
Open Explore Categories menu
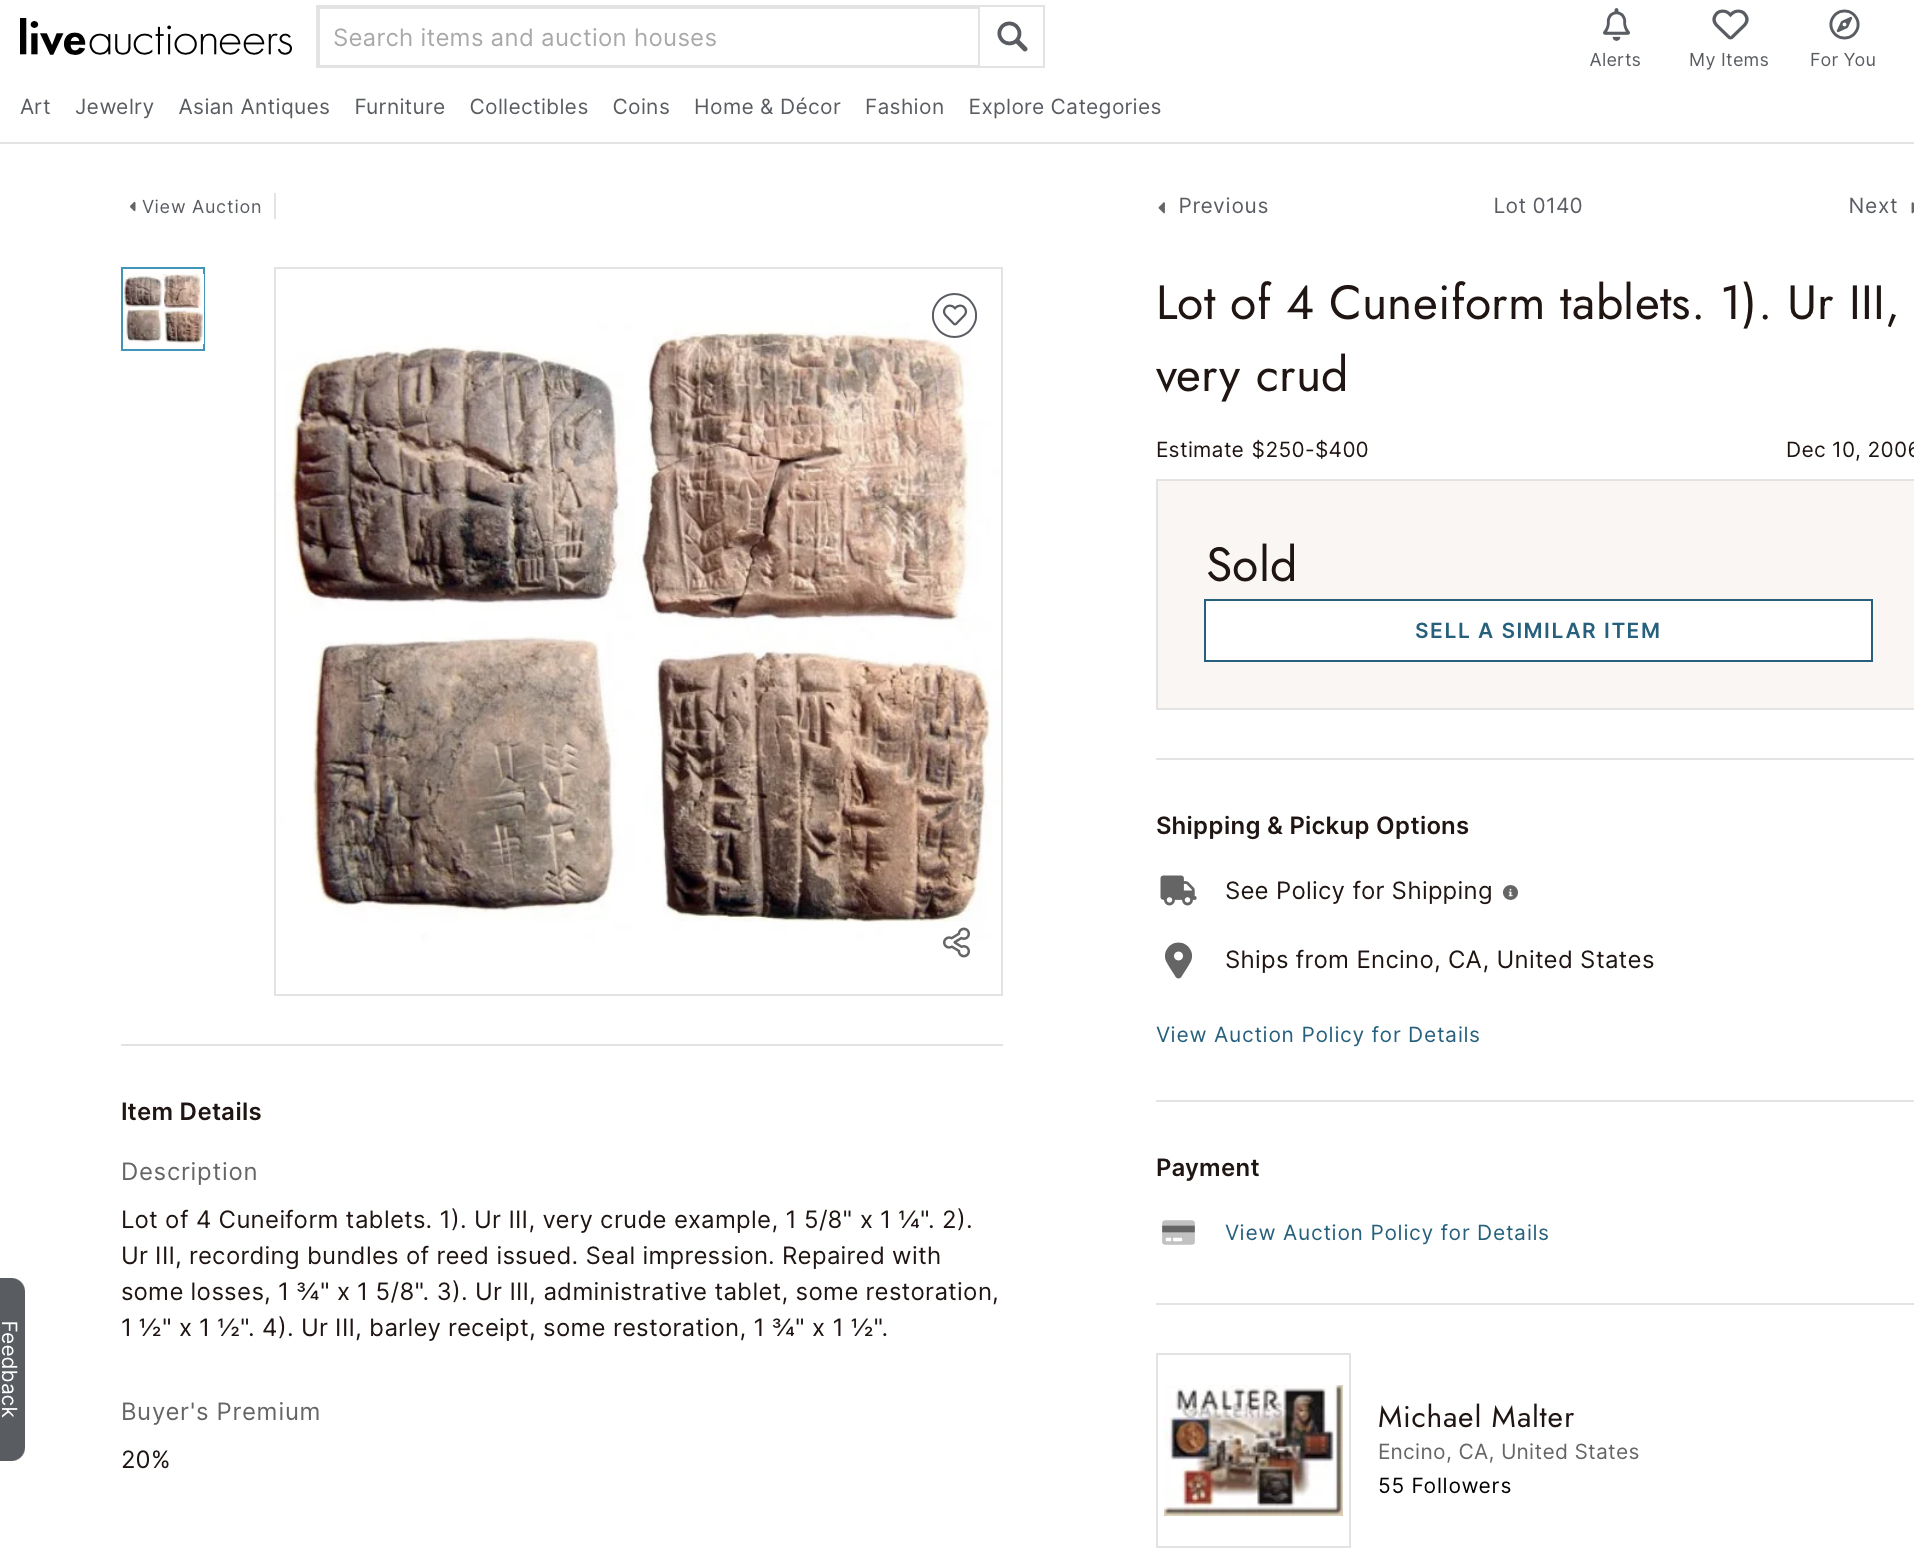coord(1064,107)
